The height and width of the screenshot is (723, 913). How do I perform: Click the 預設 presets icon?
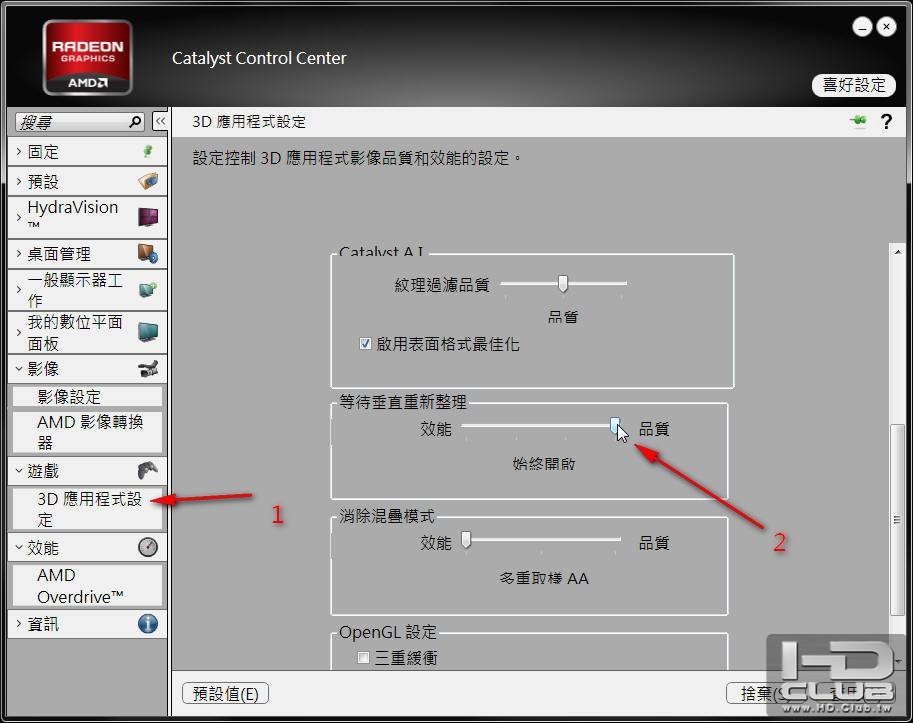[148, 181]
